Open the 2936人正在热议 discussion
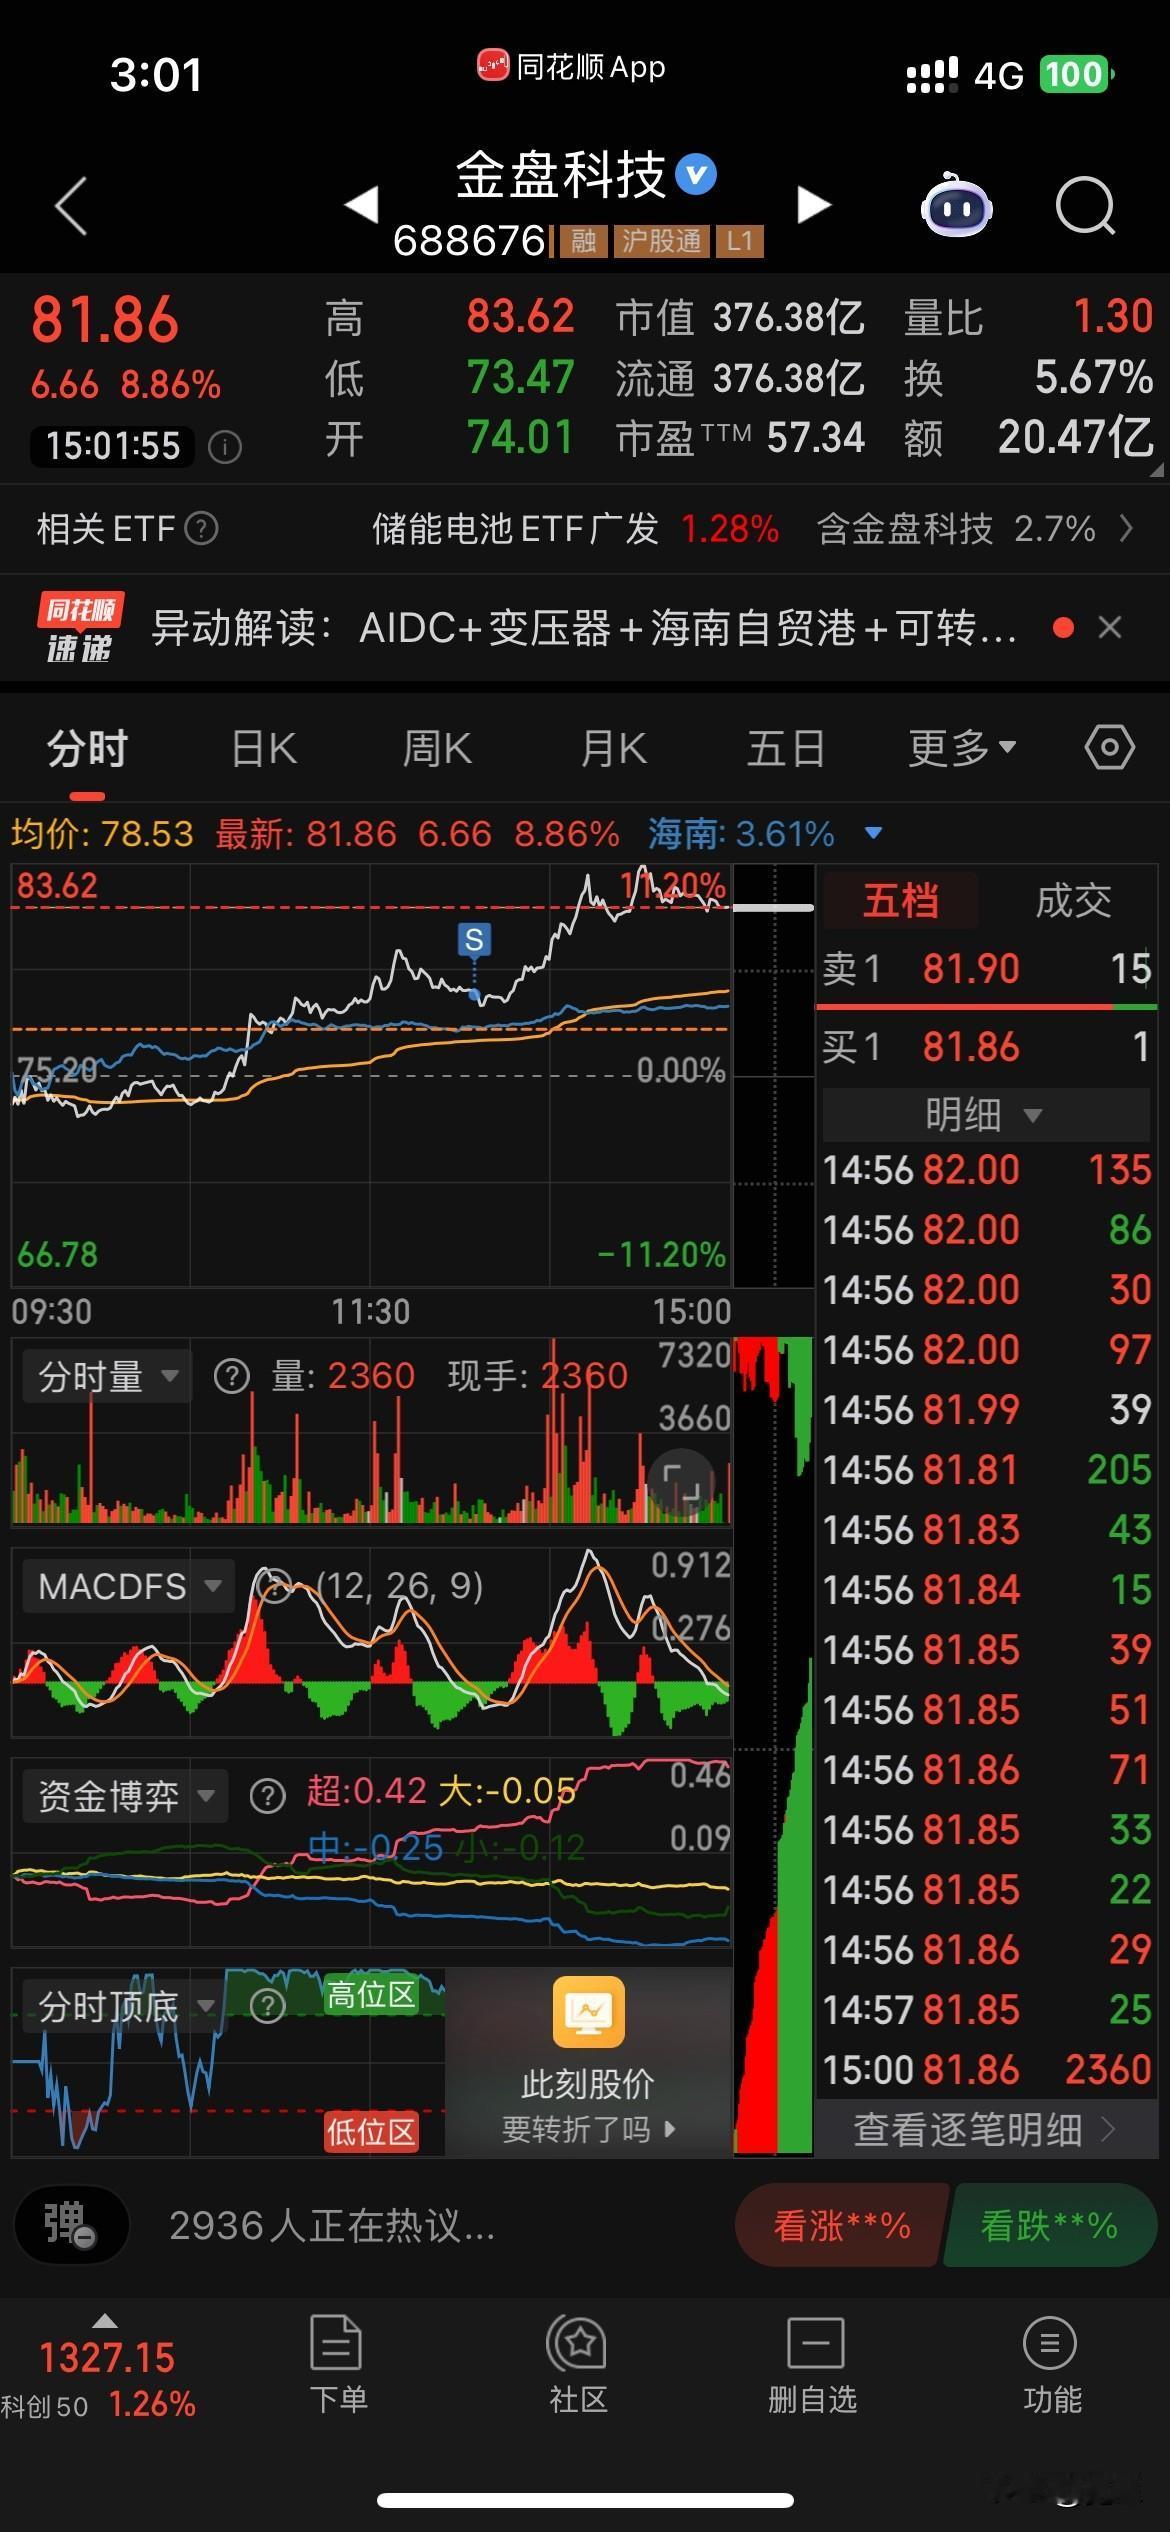 coord(332,2226)
